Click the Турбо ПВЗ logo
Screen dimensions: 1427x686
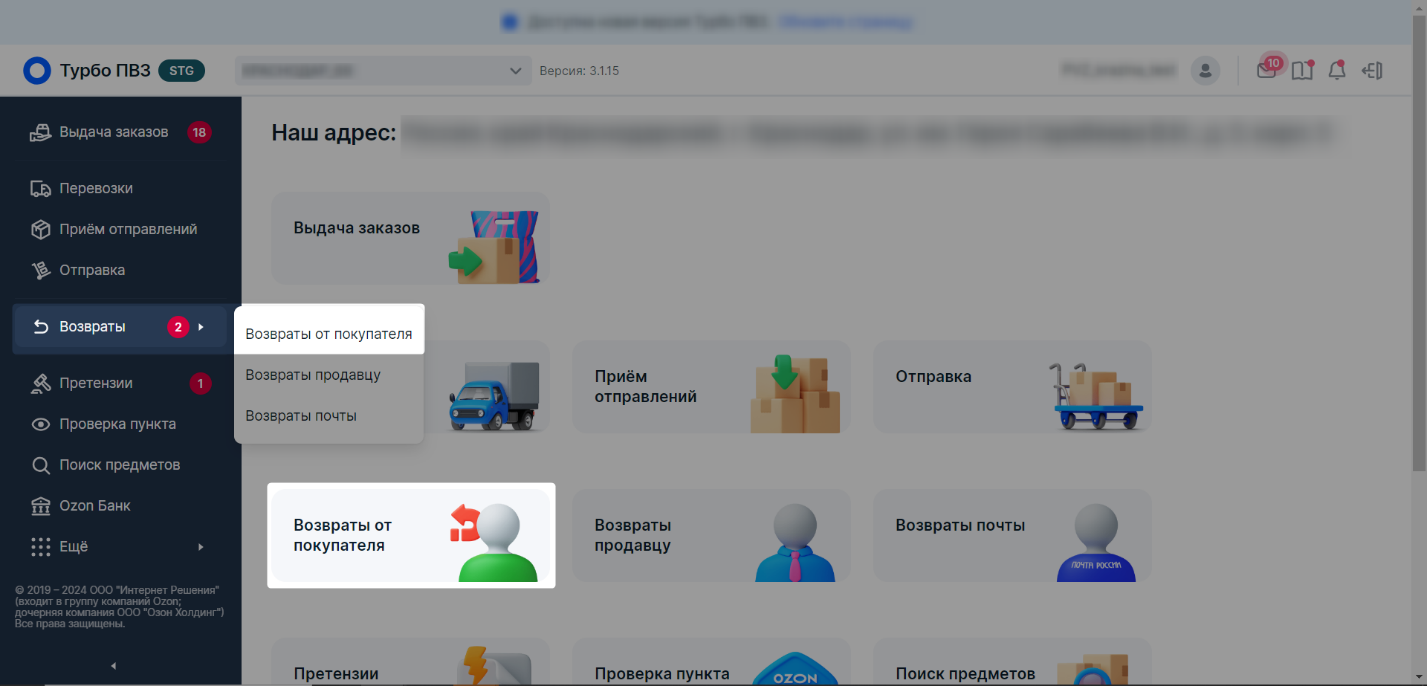pyautogui.click(x=87, y=70)
